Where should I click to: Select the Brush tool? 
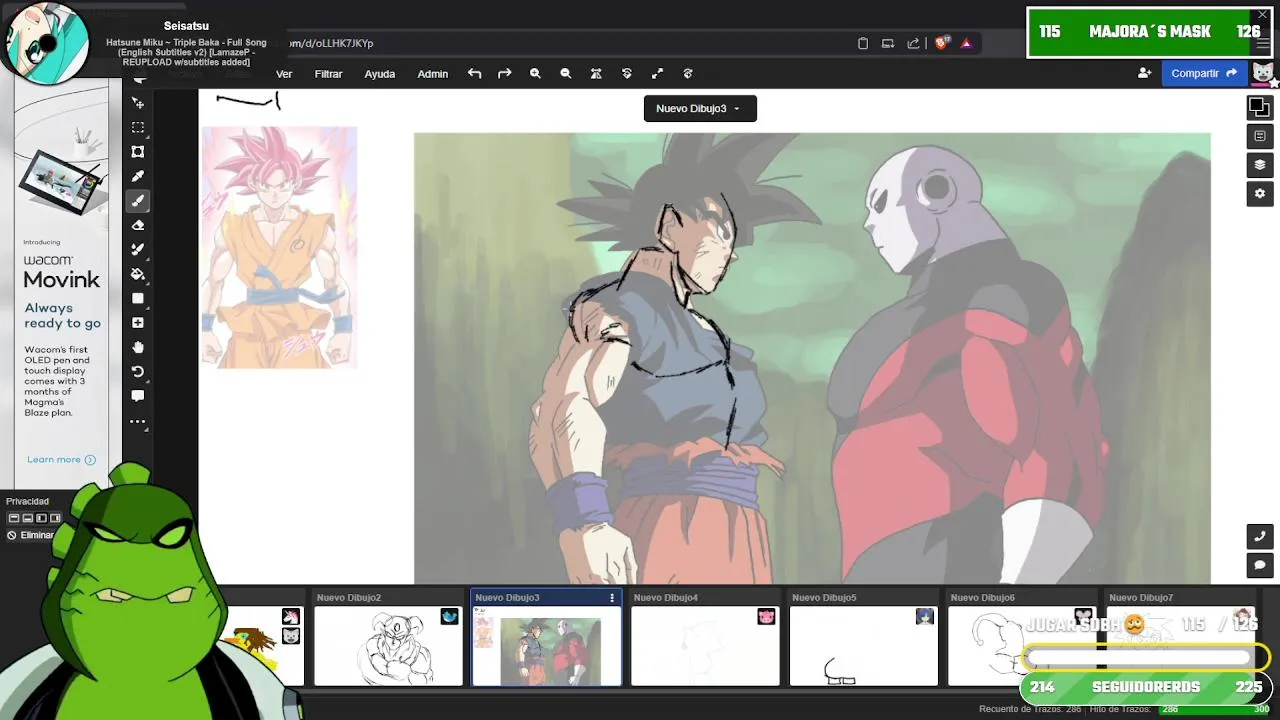point(138,201)
